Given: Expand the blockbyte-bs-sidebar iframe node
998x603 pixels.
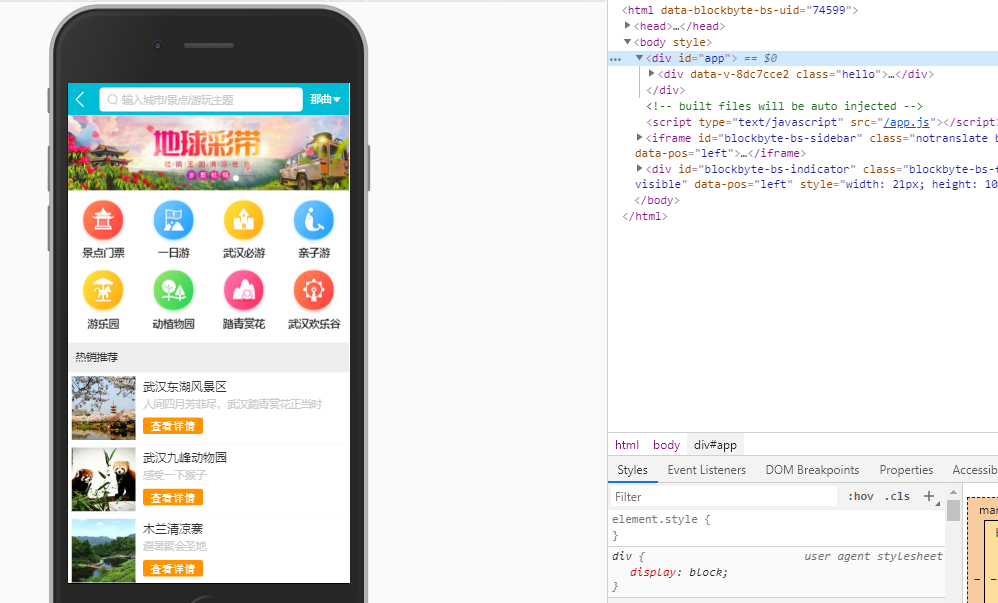Looking at the screenshot, I should pyautogui.click(x=640, y=137).
